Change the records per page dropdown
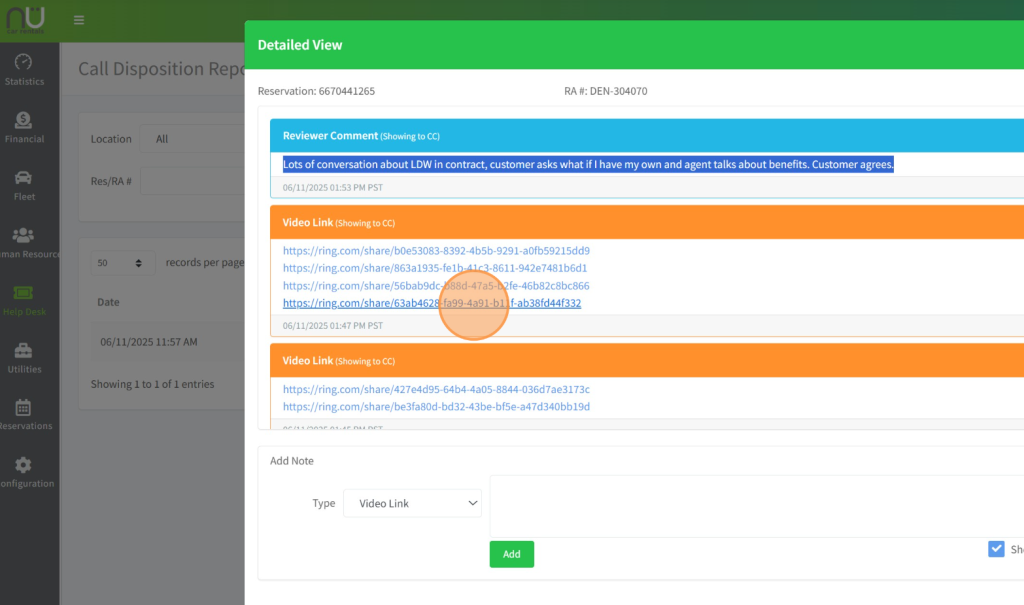 click(123, 263)
